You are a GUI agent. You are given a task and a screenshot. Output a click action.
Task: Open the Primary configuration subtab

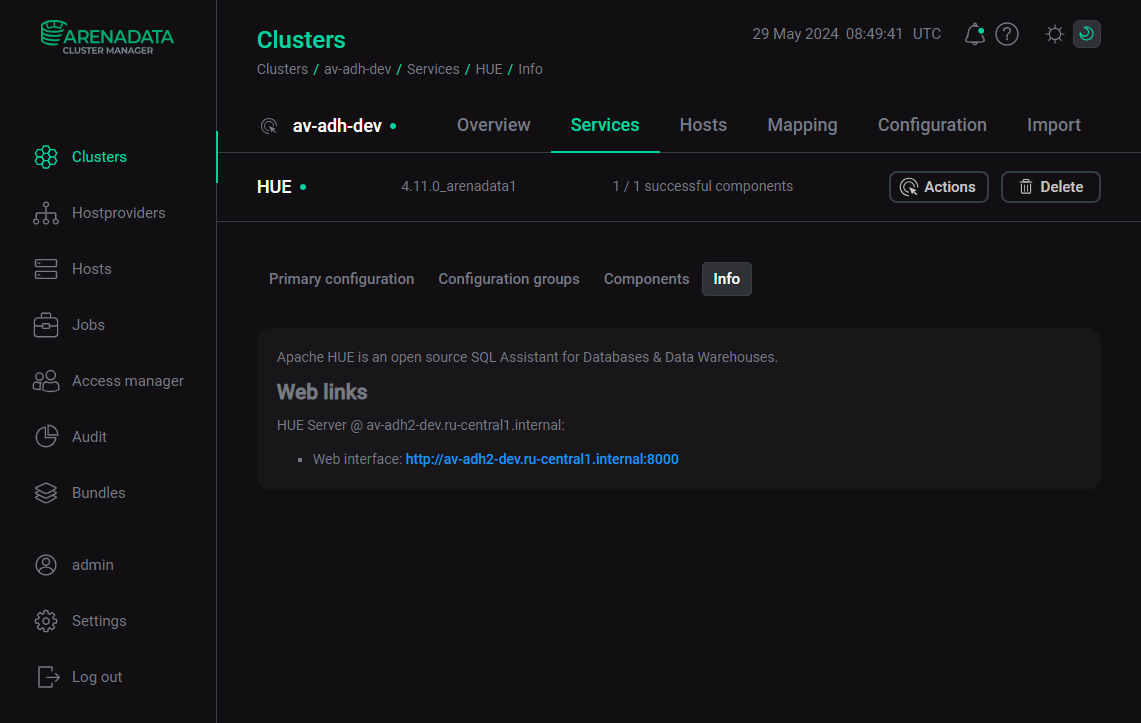341,279
